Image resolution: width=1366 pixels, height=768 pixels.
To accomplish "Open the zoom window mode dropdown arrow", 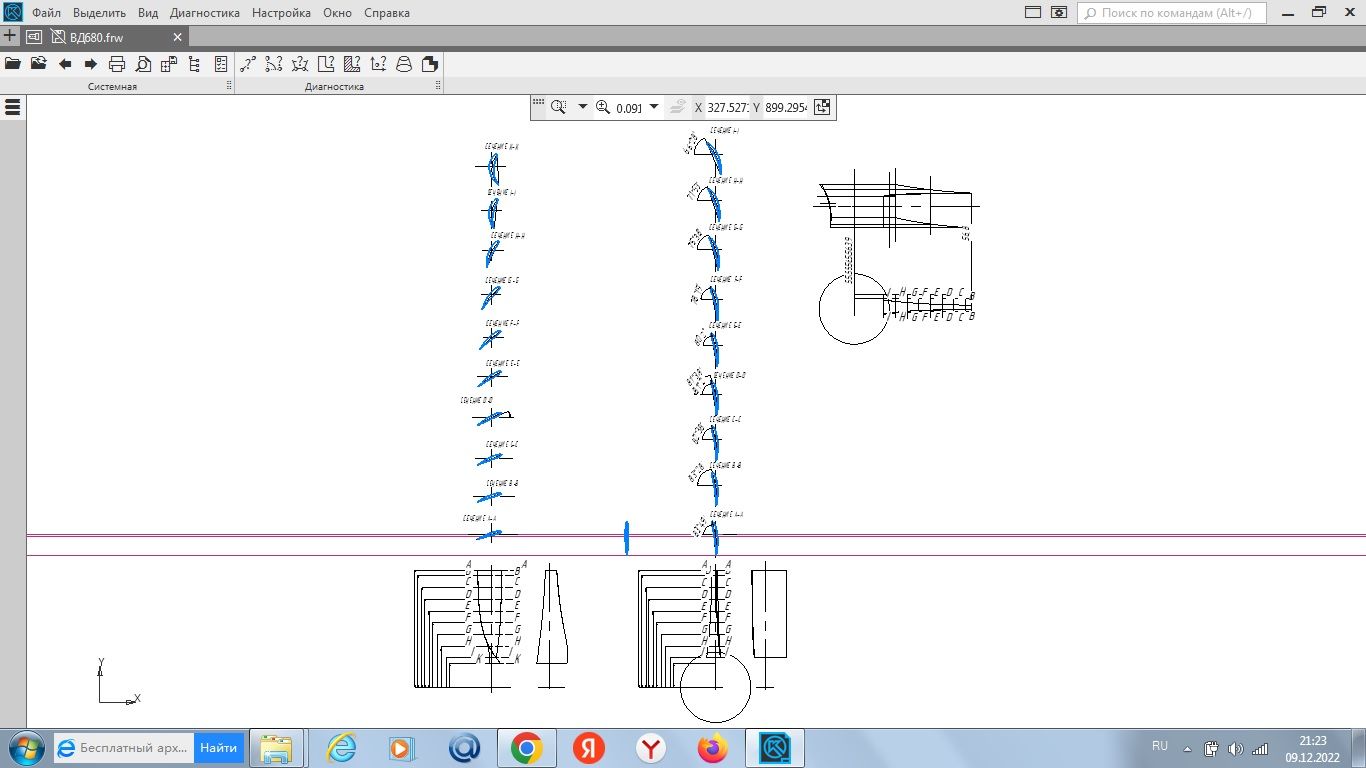I will (x=583, y=107).
